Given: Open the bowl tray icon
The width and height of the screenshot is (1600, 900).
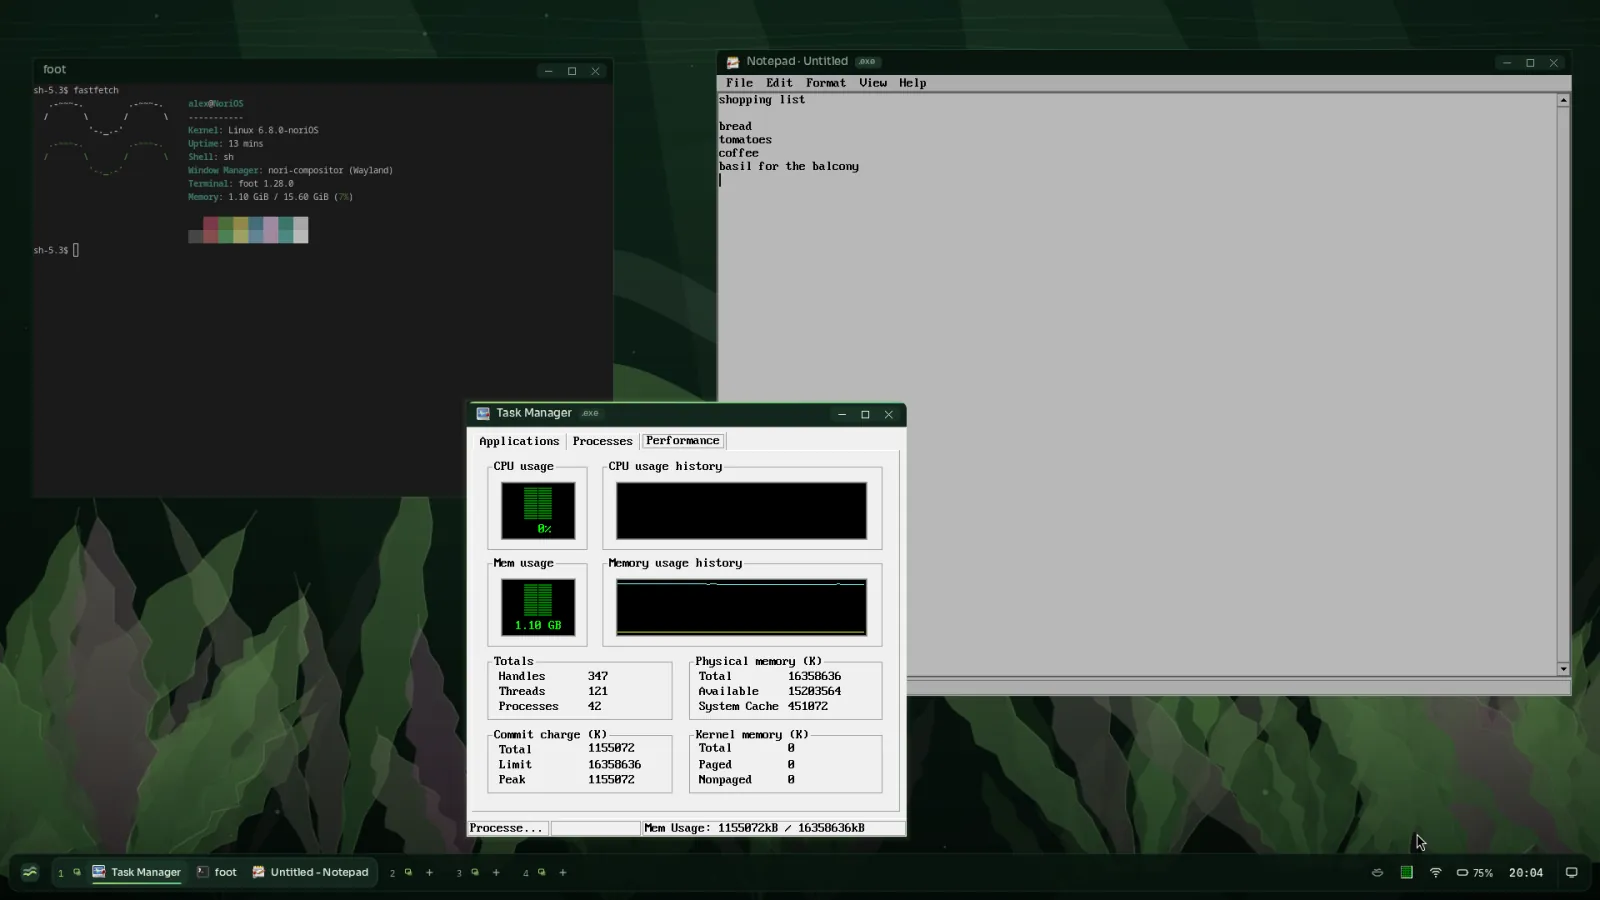Looking at the screenshot, I should (1377, 872).
